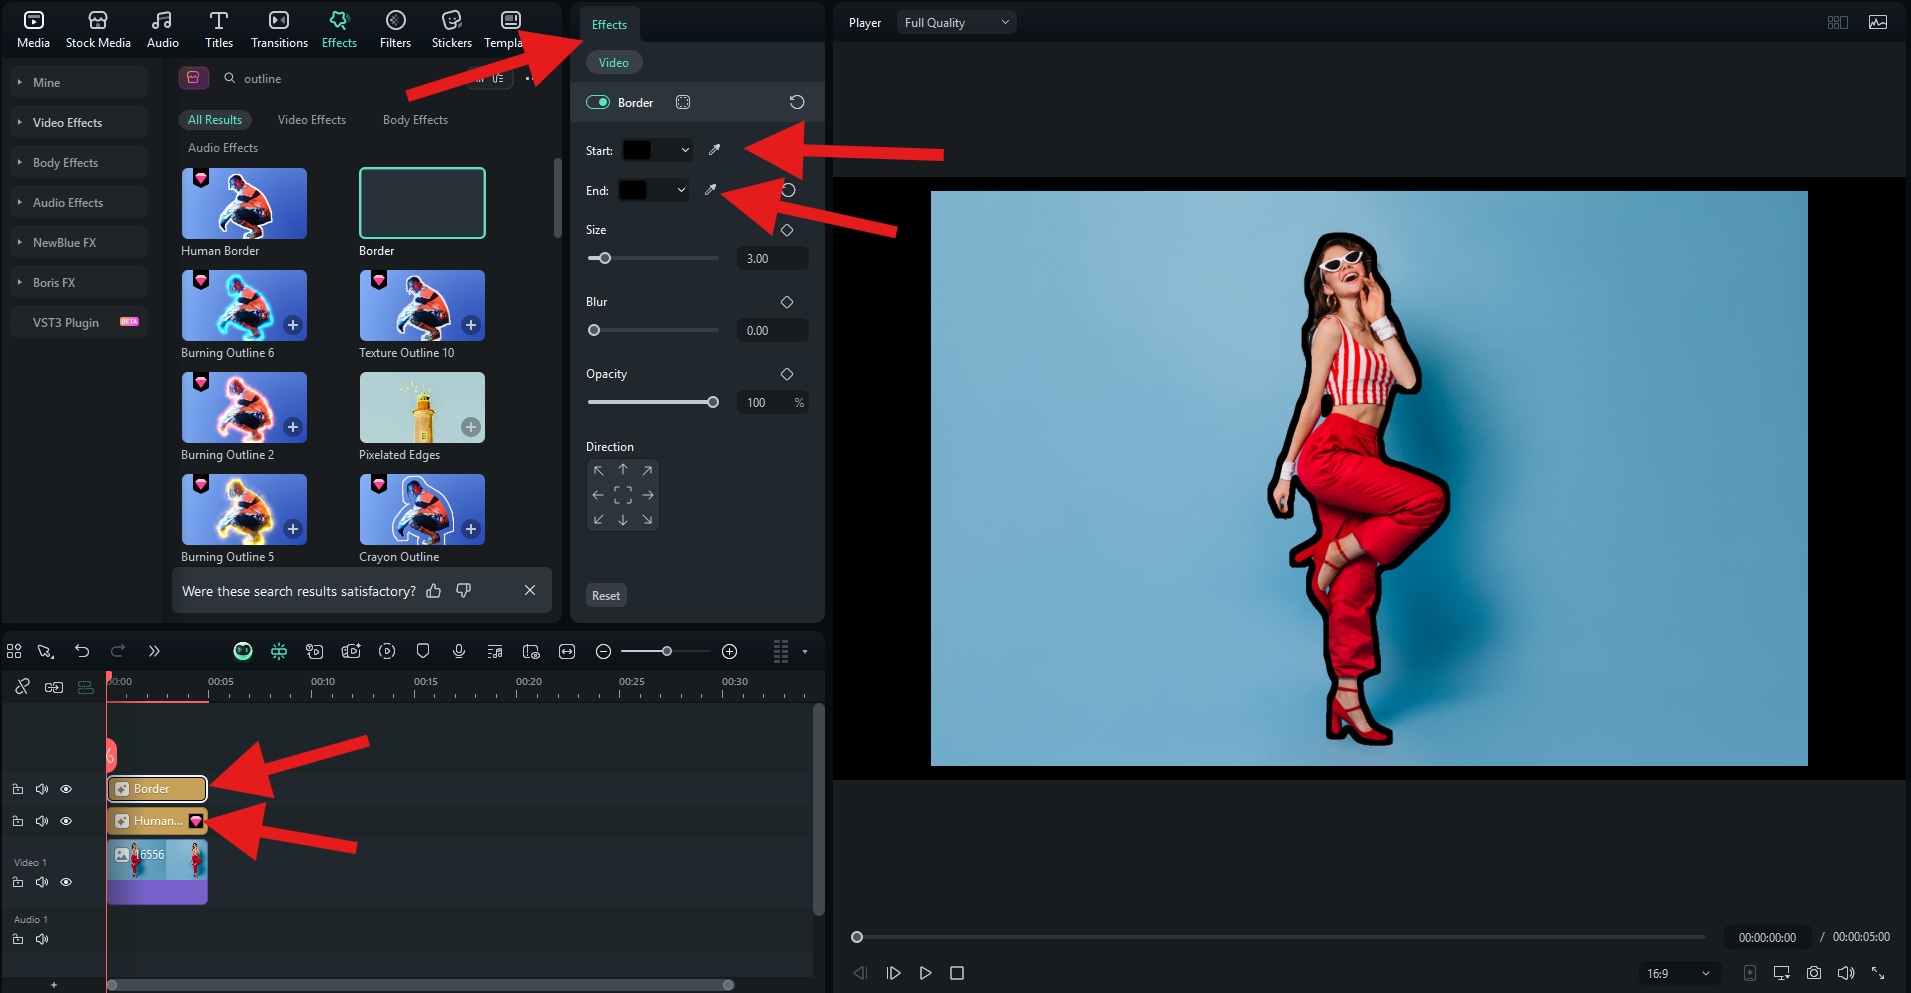Filter results by Video Effects

[x=312, y=120]
